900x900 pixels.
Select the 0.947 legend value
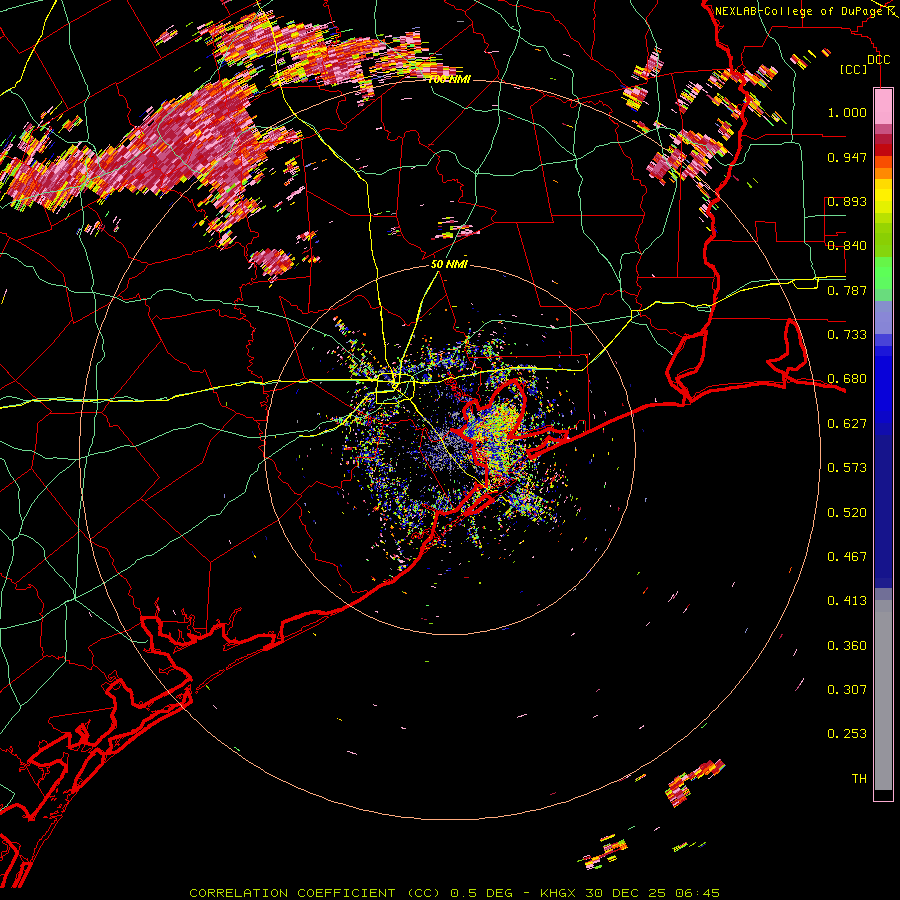pyautogui.click(x=847, y=157)
